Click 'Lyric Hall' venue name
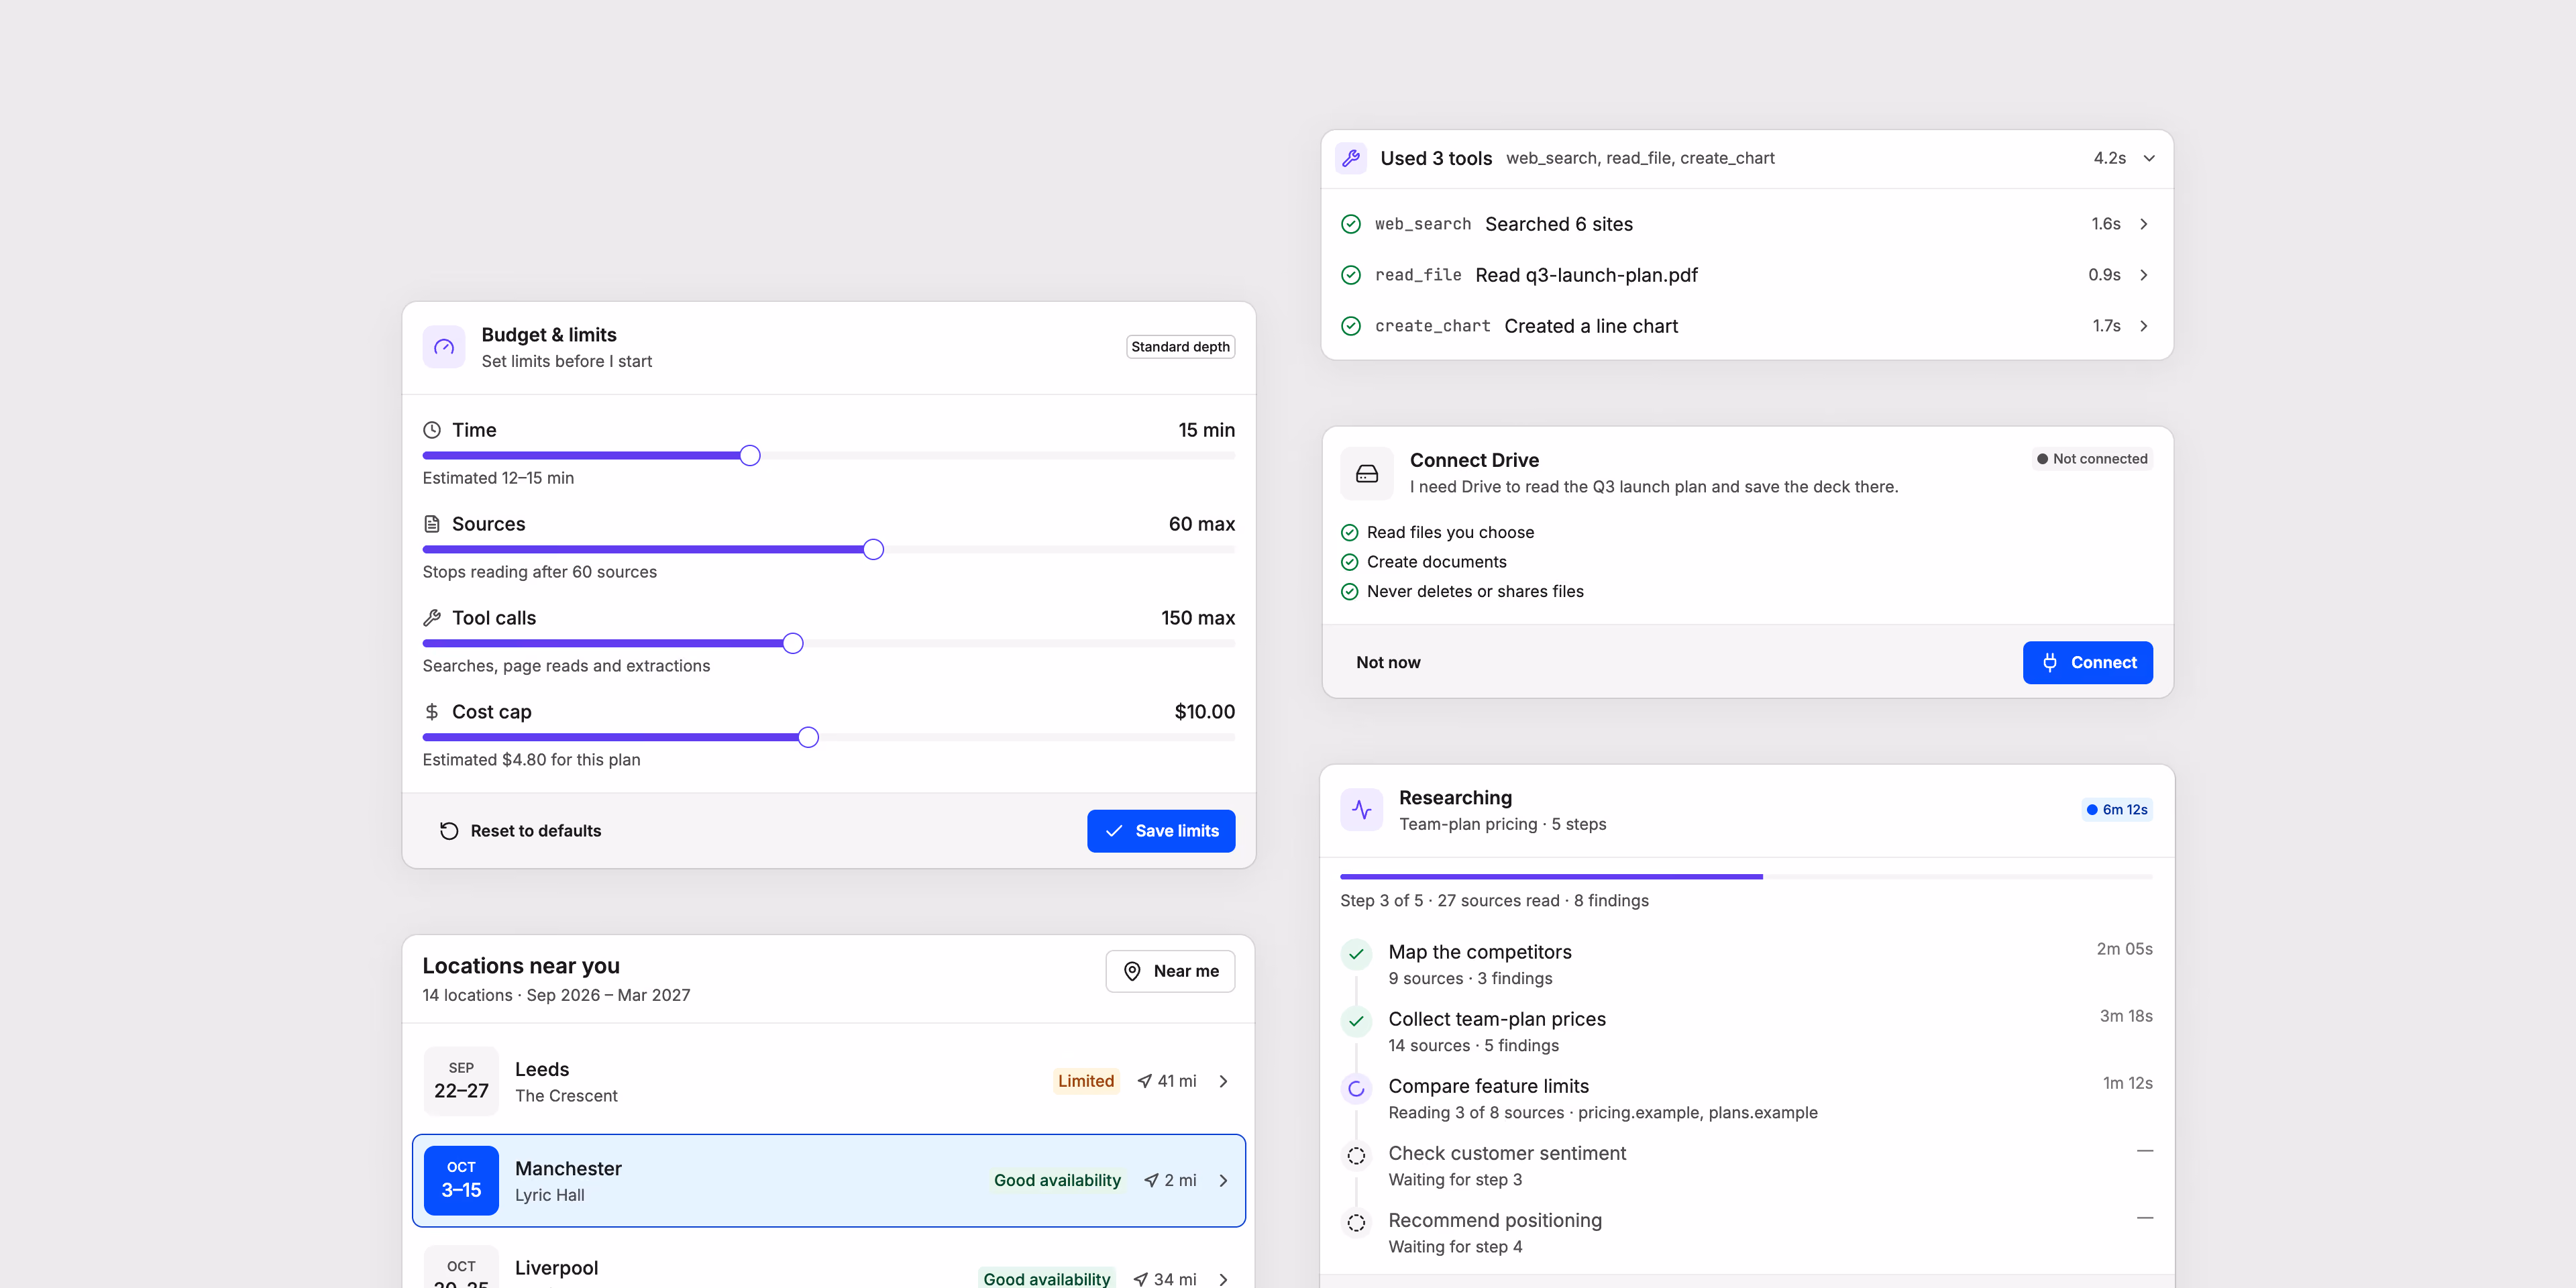Viewport: 2576px width, 1288px height. 550,1196
